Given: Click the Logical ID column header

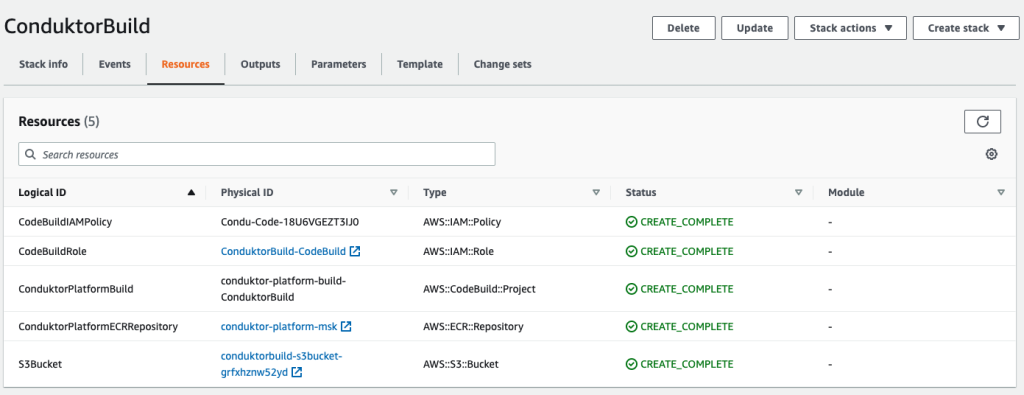Looking at the screenshot, I should (42, 193).
